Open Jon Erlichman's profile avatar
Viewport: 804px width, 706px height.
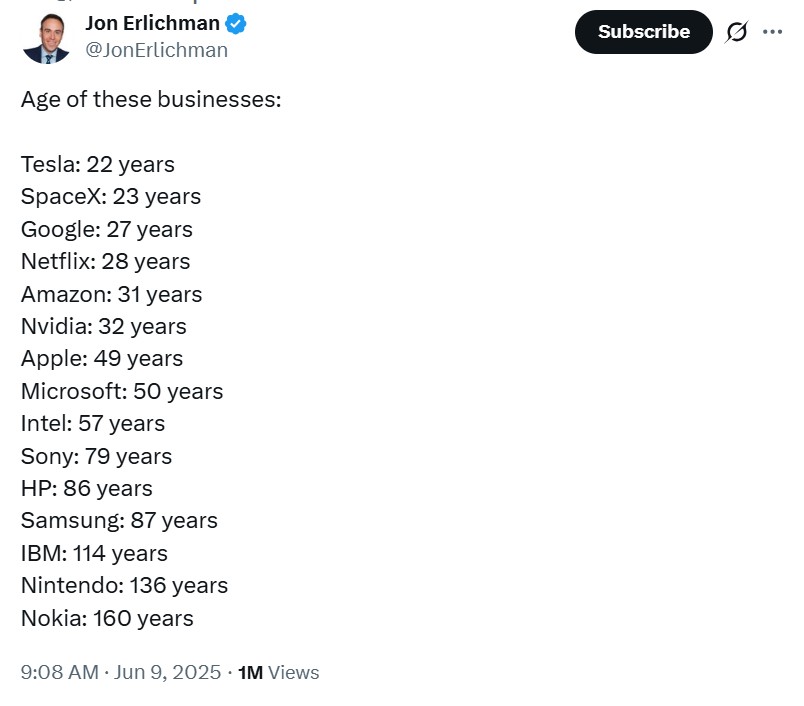pos(46,38)
